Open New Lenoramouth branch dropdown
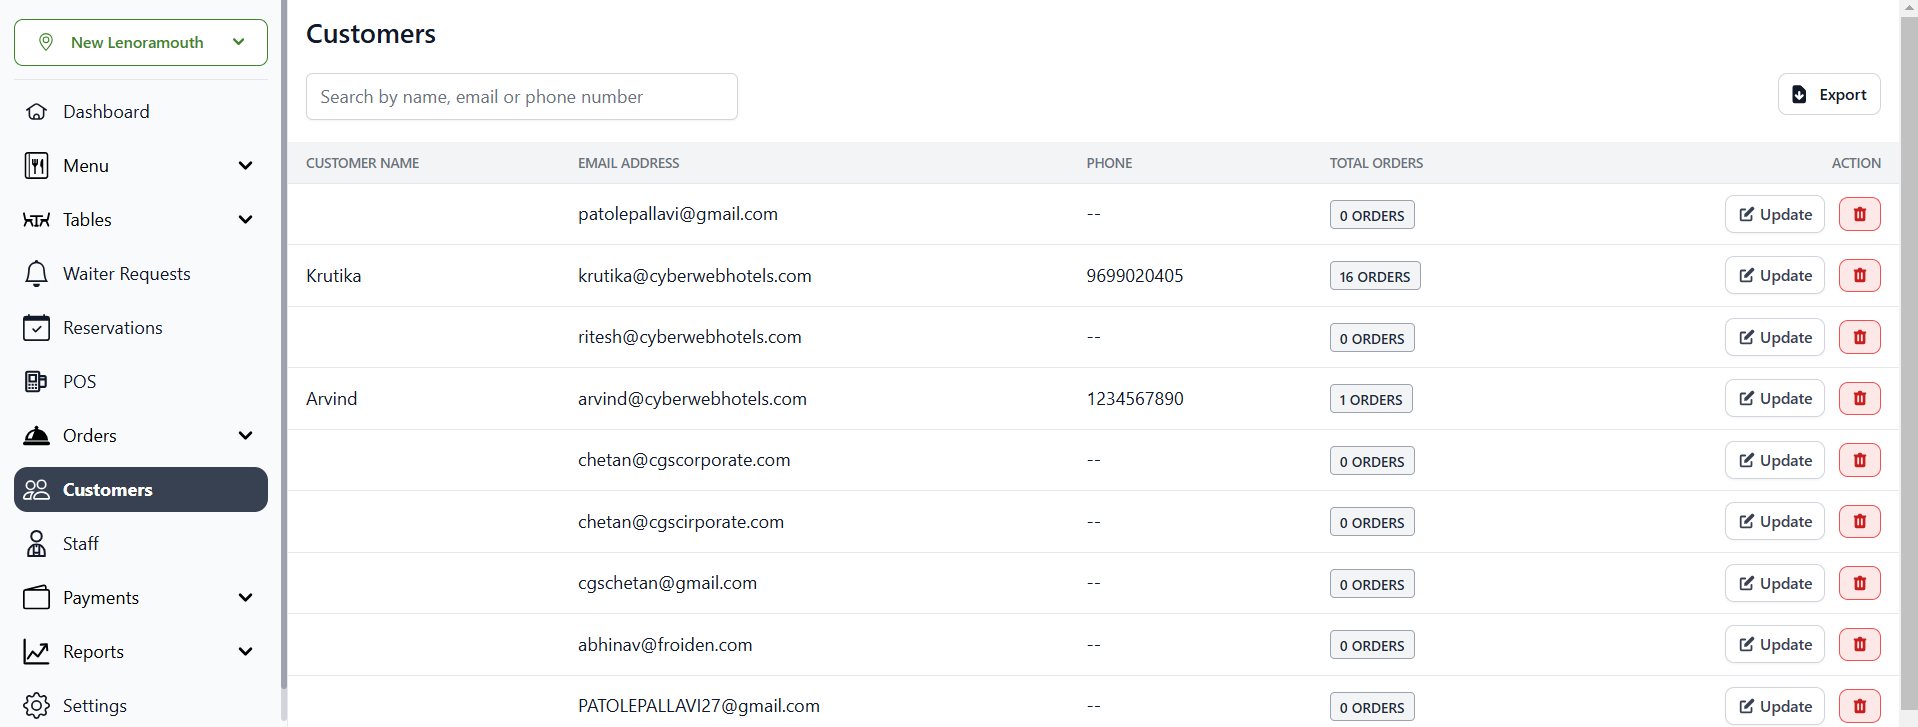The image size is (1918, 727). coord(141,43)
